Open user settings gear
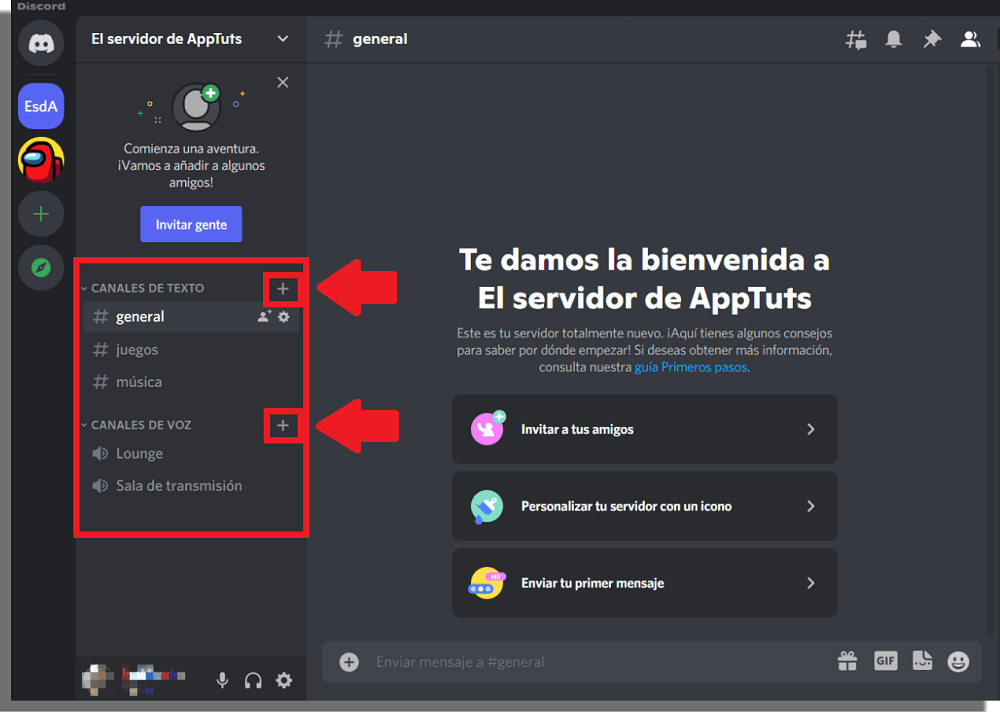 tap(284, 680)
